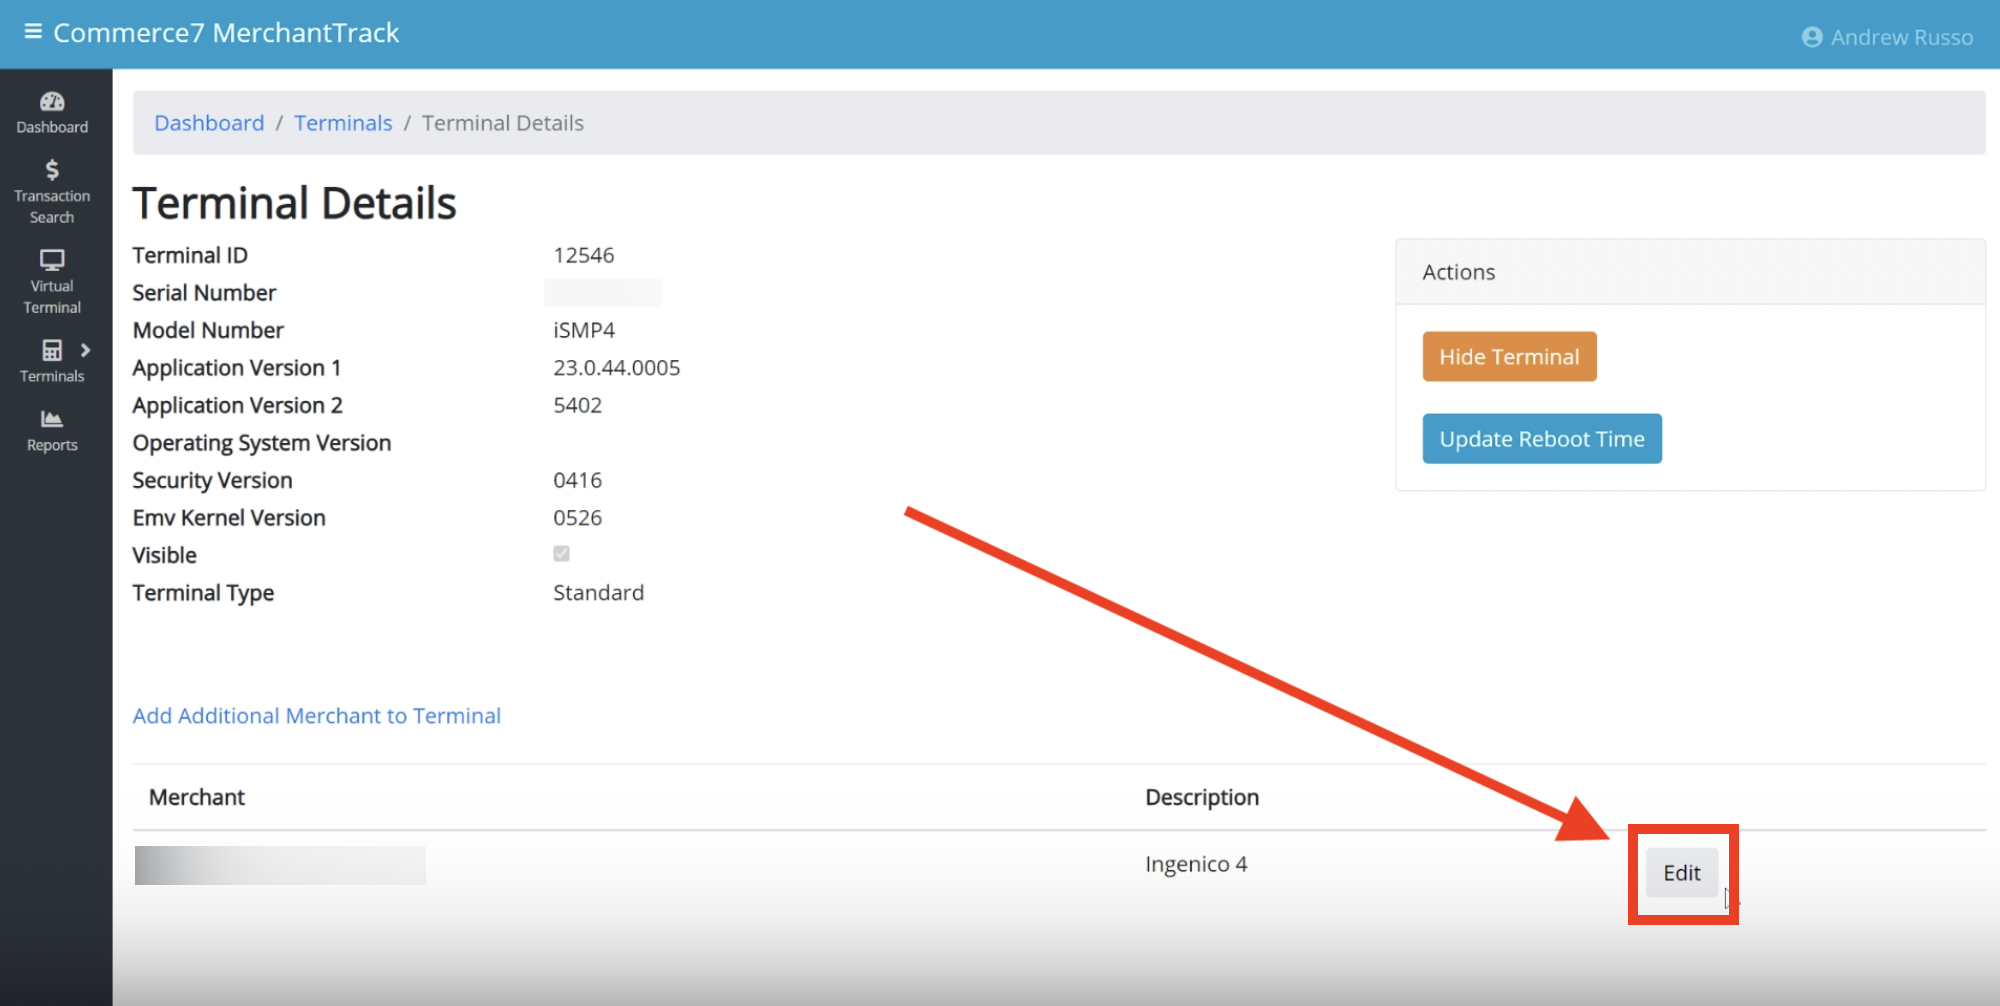Click the Transaction Search dollar icon
2000x1006 pixels.
pos(52,170)
